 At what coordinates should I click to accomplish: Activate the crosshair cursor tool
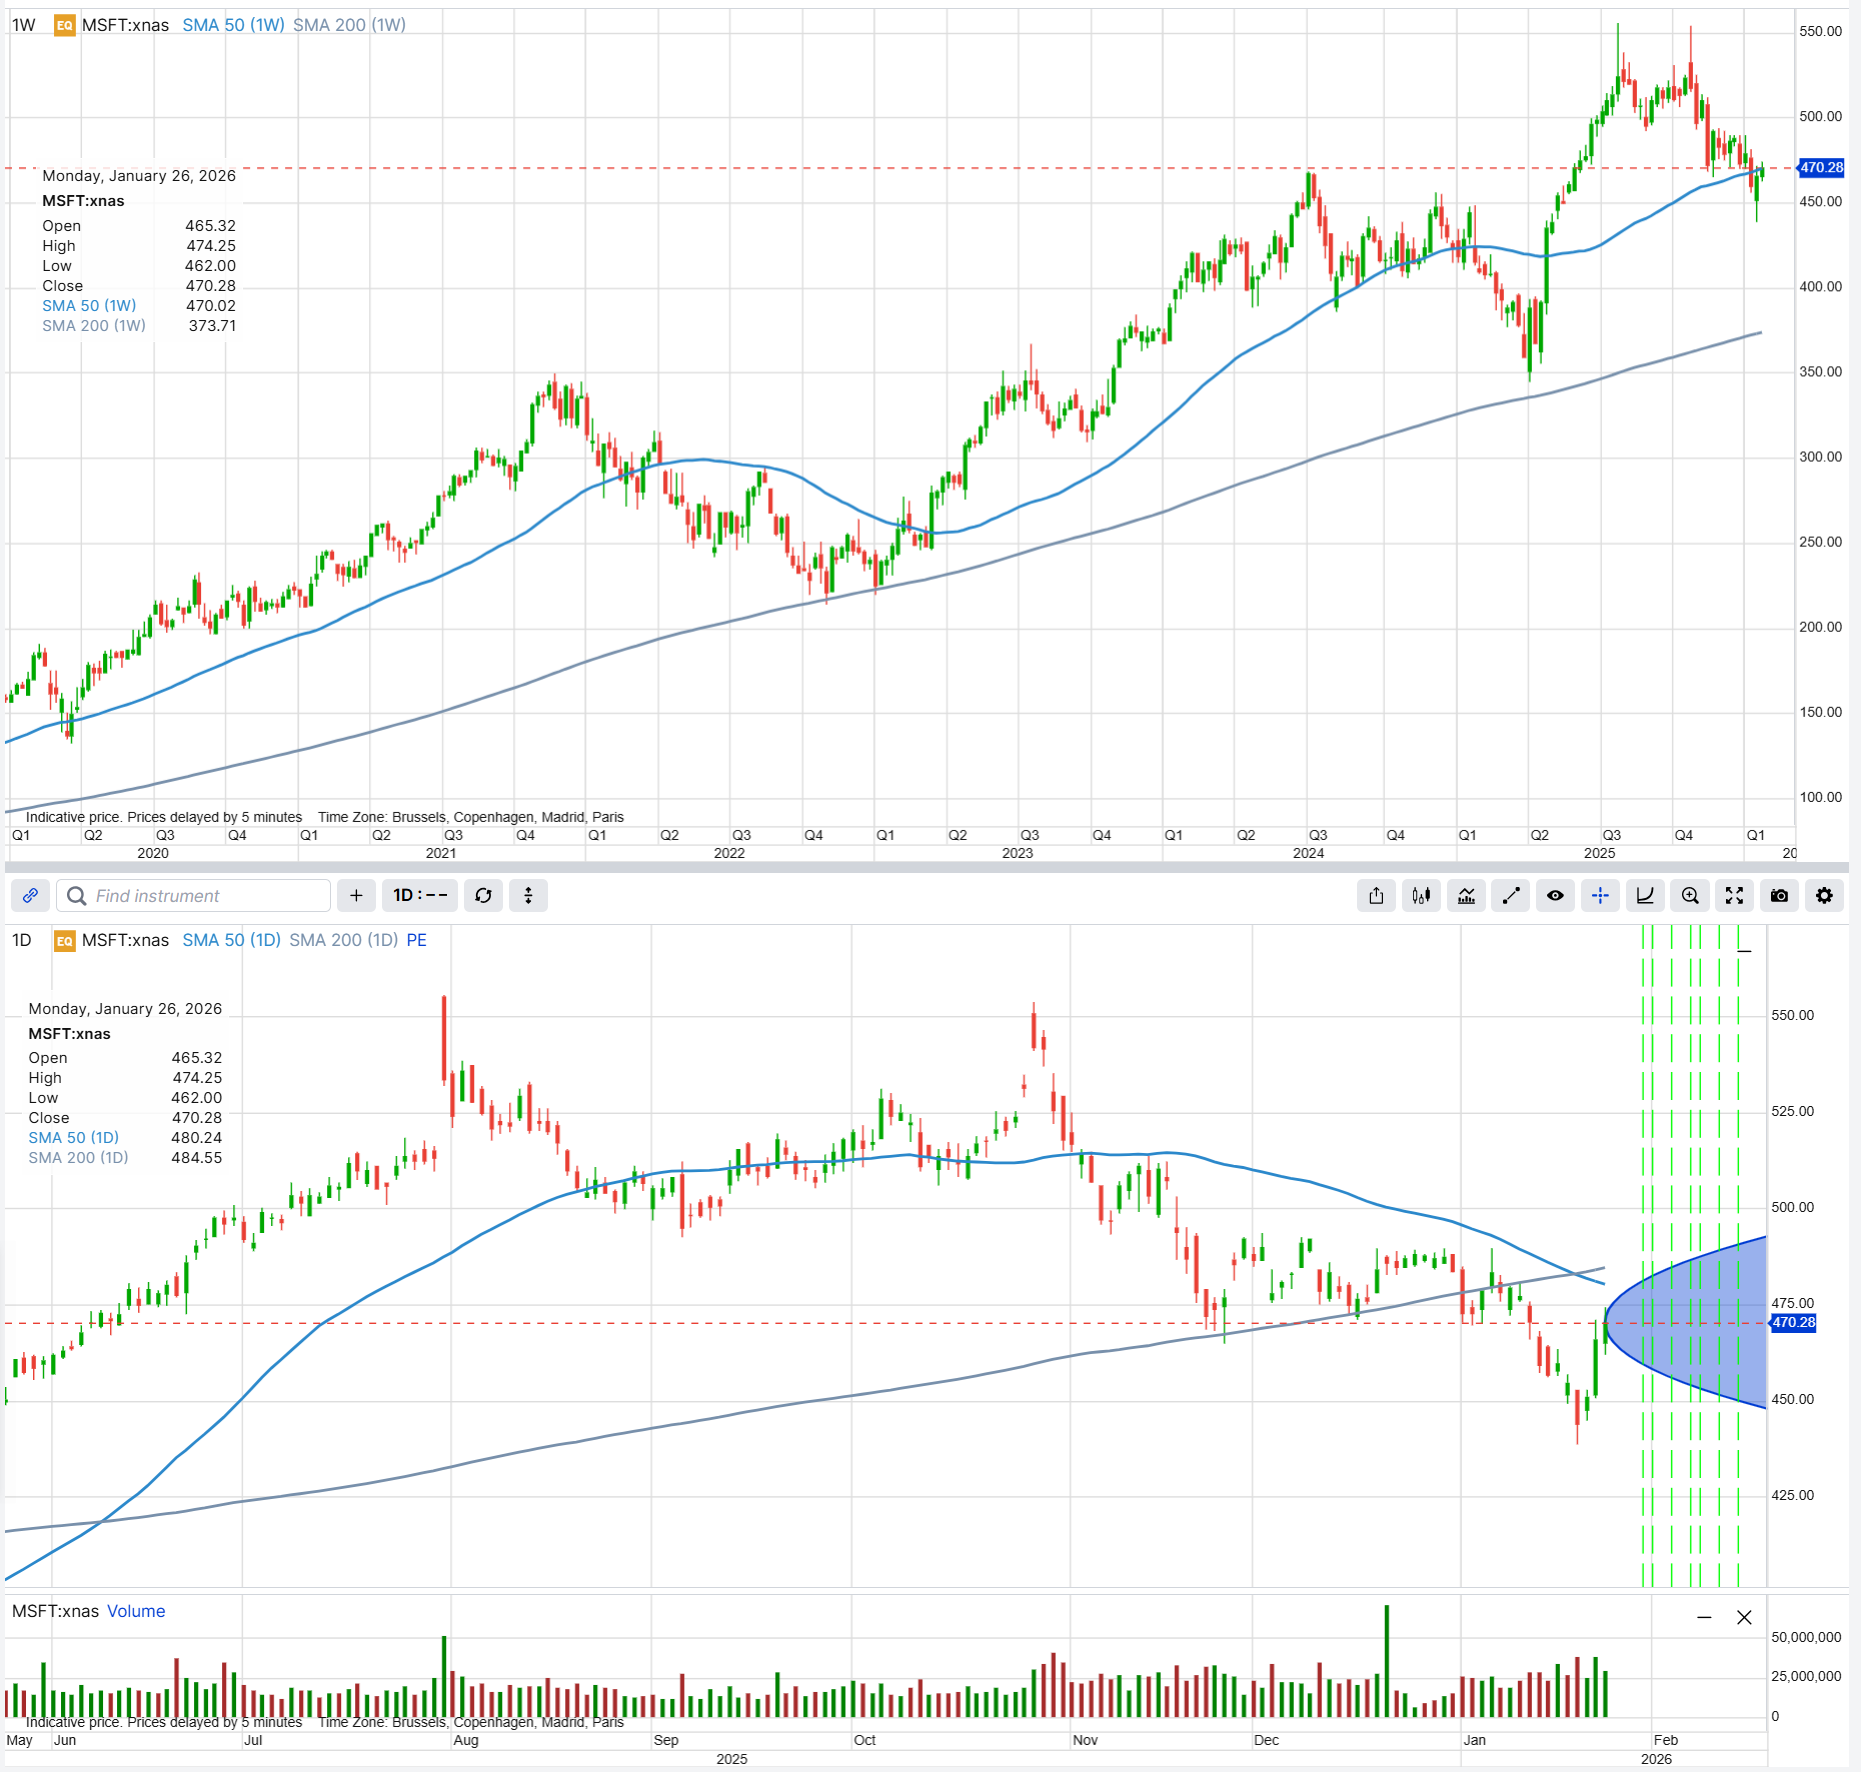(1601, 896)
